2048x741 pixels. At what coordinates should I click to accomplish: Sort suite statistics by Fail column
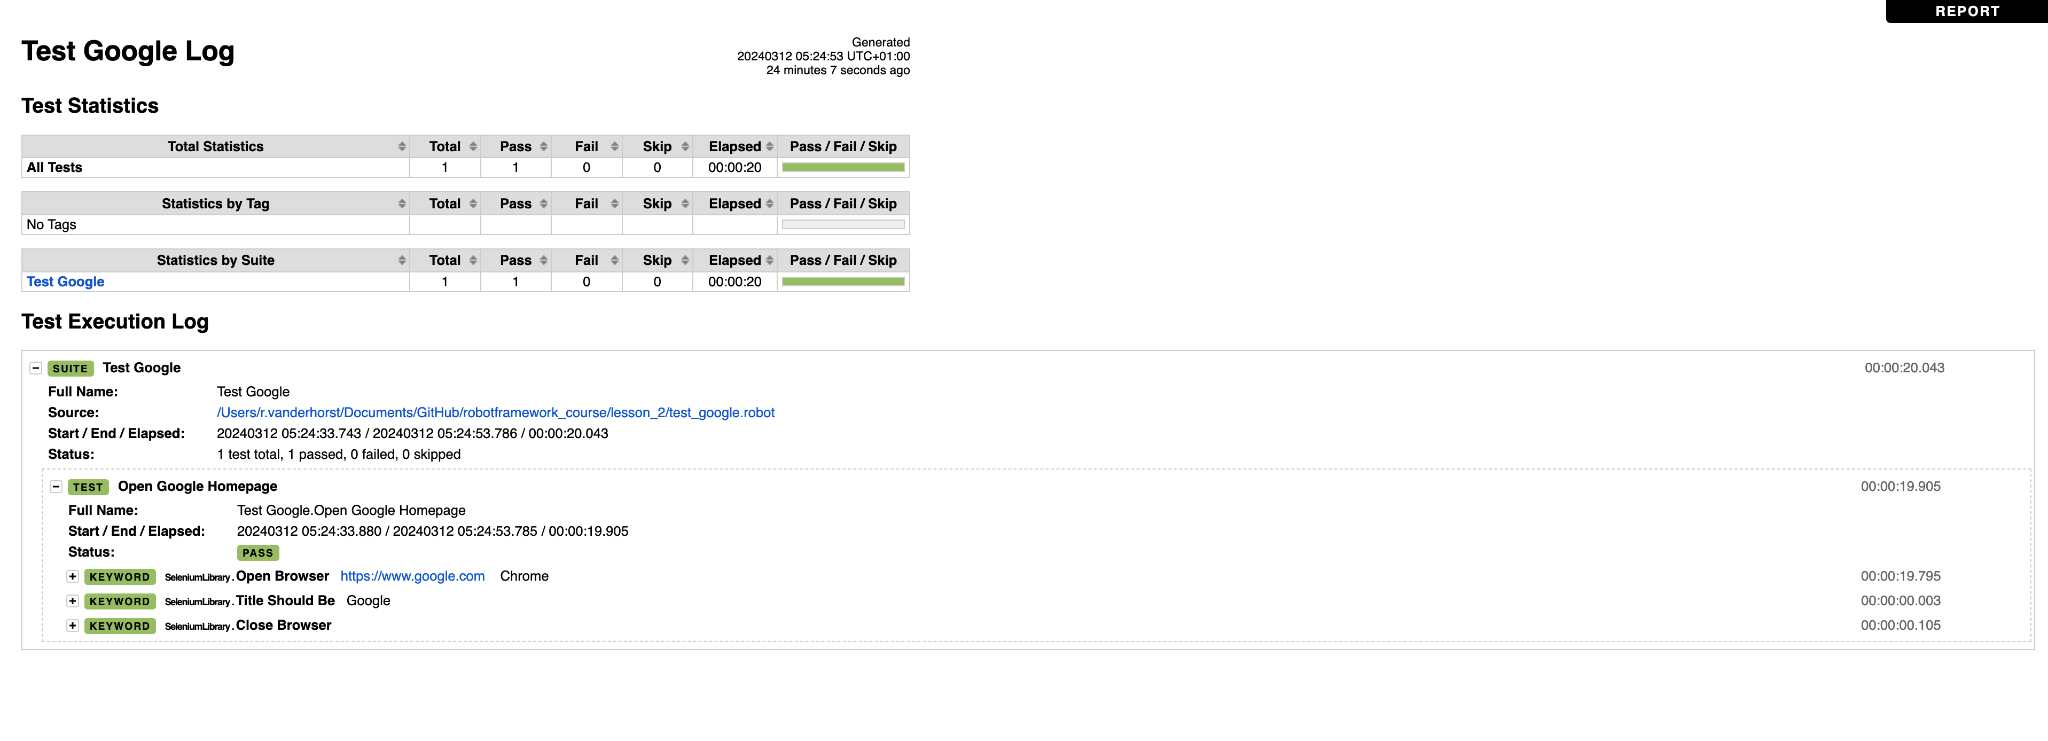pos(587,261)
